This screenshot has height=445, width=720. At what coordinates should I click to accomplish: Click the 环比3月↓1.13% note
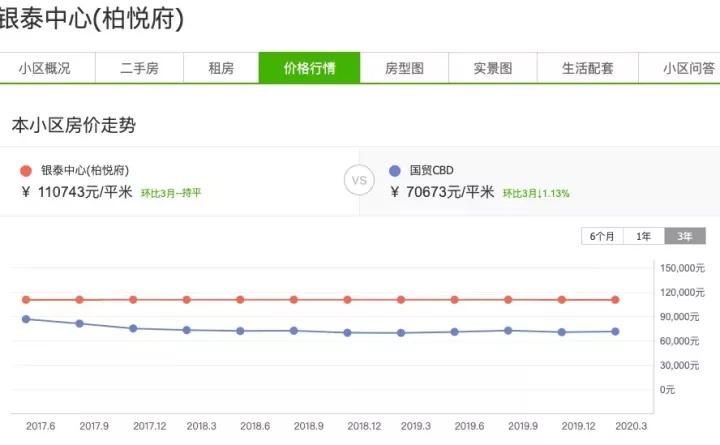click(x=536, y=193)
